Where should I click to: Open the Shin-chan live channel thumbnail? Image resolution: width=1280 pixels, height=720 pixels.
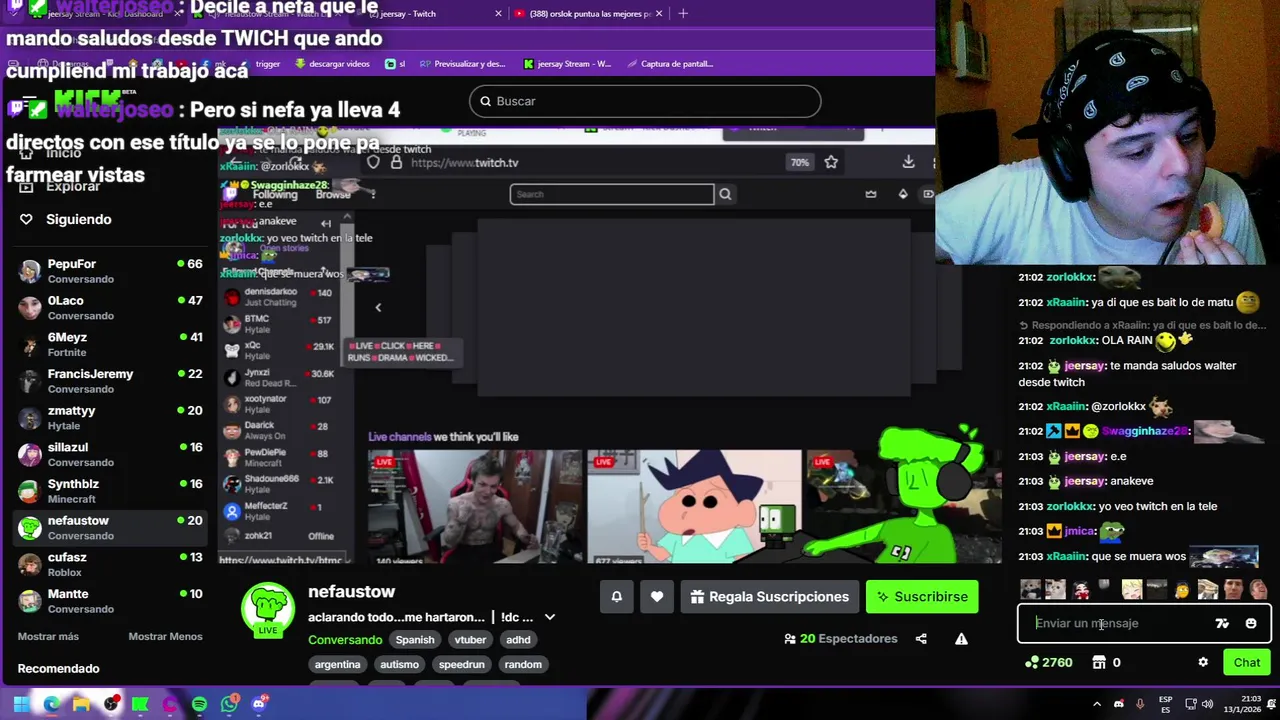[694, 507]
